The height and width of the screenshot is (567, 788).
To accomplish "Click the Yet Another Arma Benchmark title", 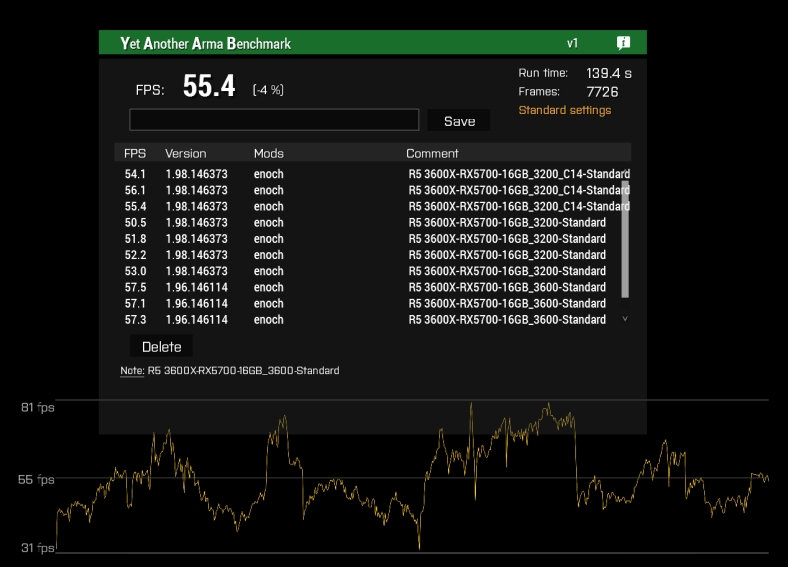I will pos(206,43).
